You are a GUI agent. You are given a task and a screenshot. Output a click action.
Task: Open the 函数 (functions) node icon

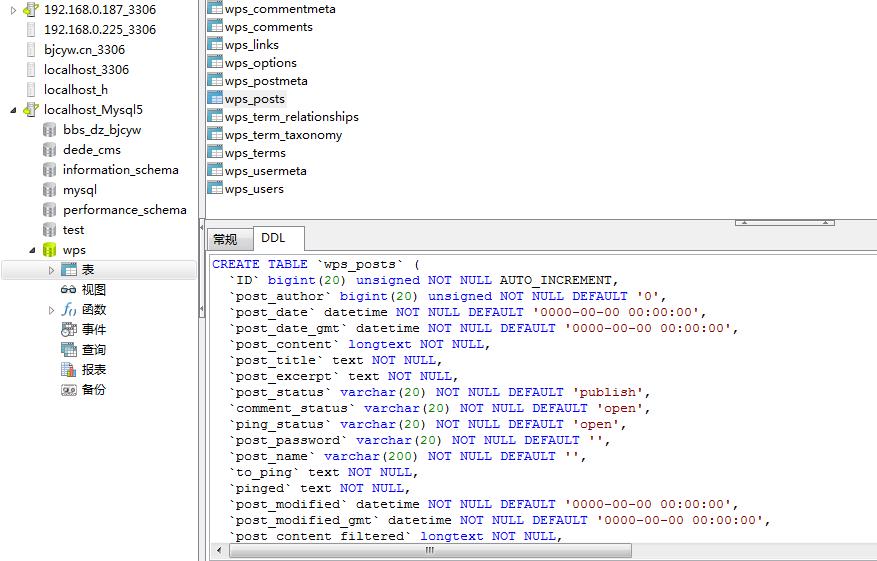tap(68, 309)
